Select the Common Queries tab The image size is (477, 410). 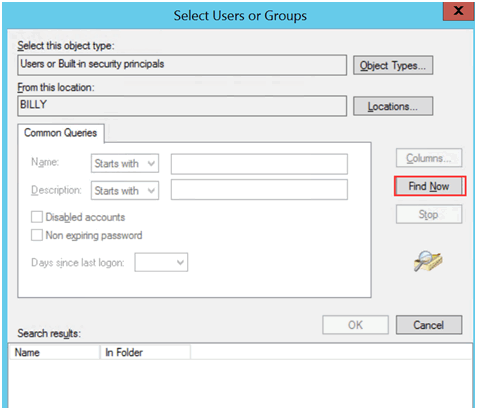point(61,133)
